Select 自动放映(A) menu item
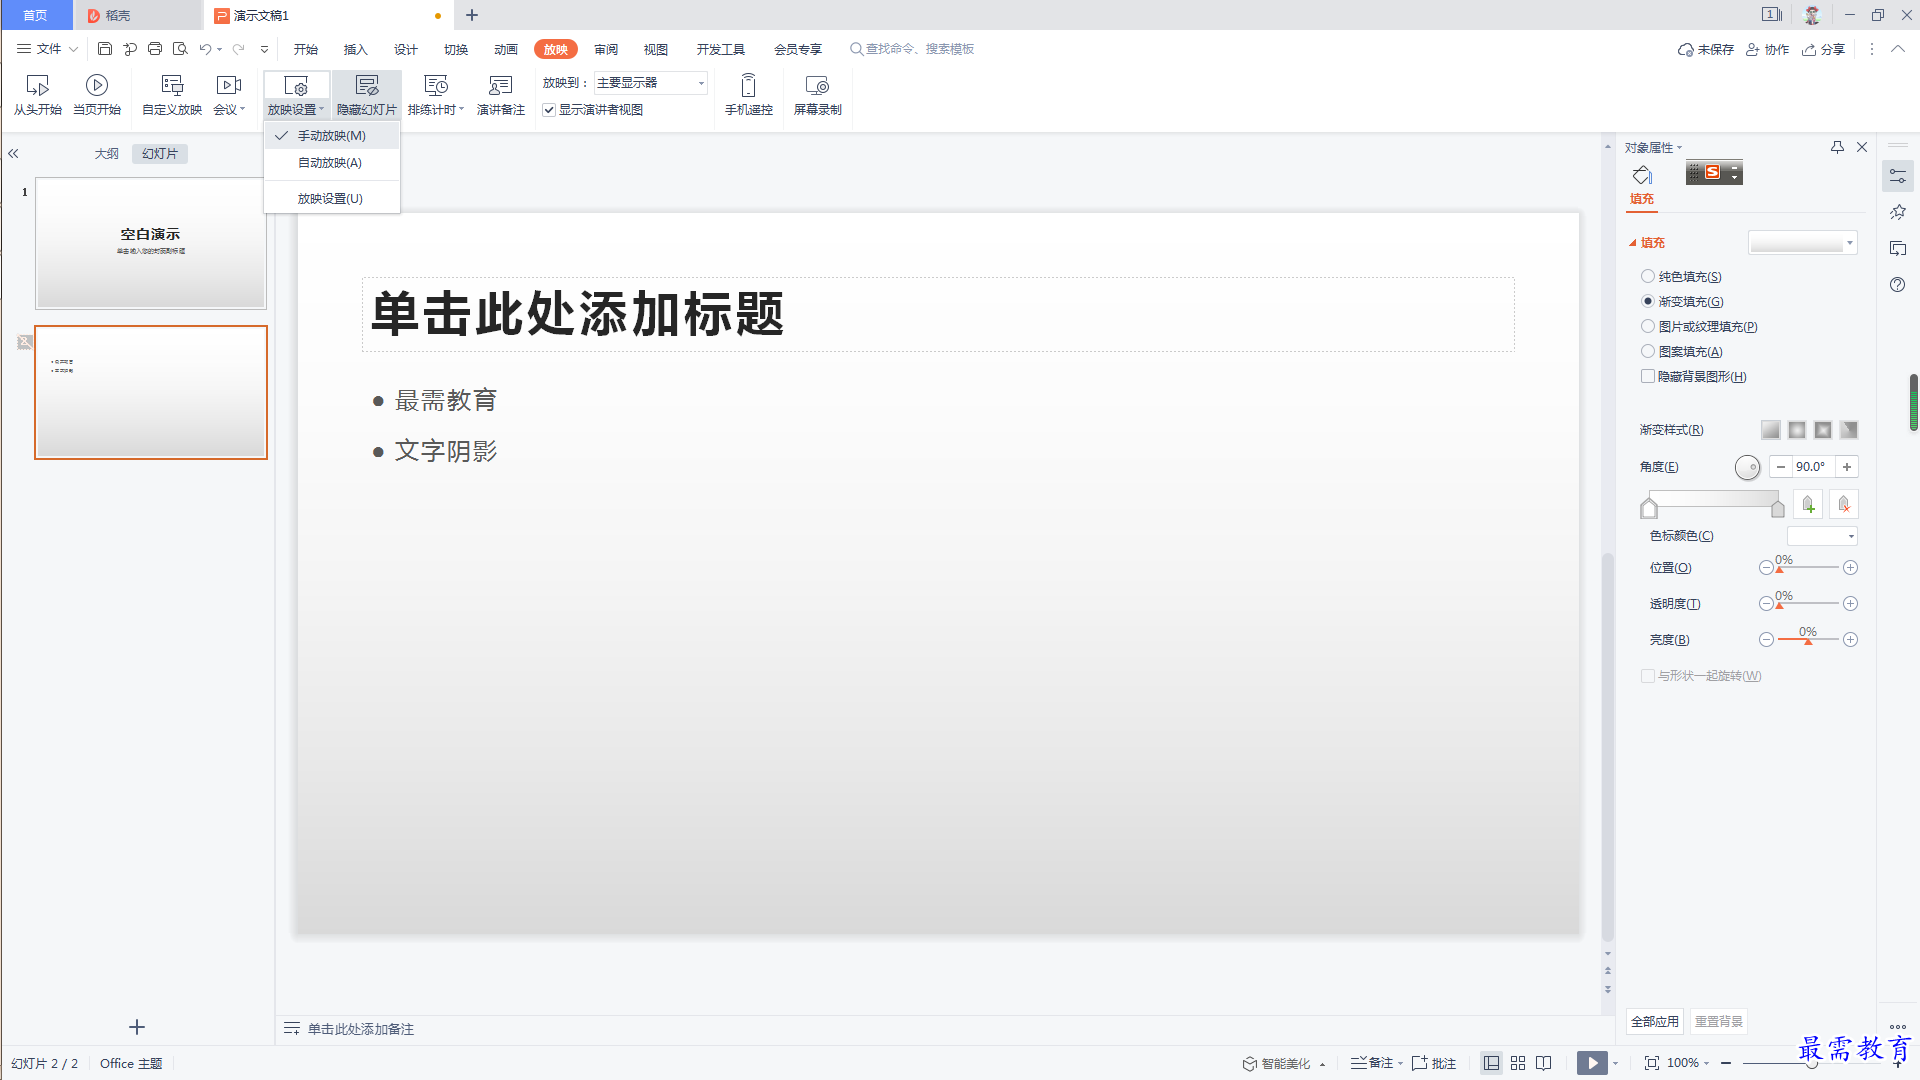This screenshot has height=1080, width=1920. [332, 163]
